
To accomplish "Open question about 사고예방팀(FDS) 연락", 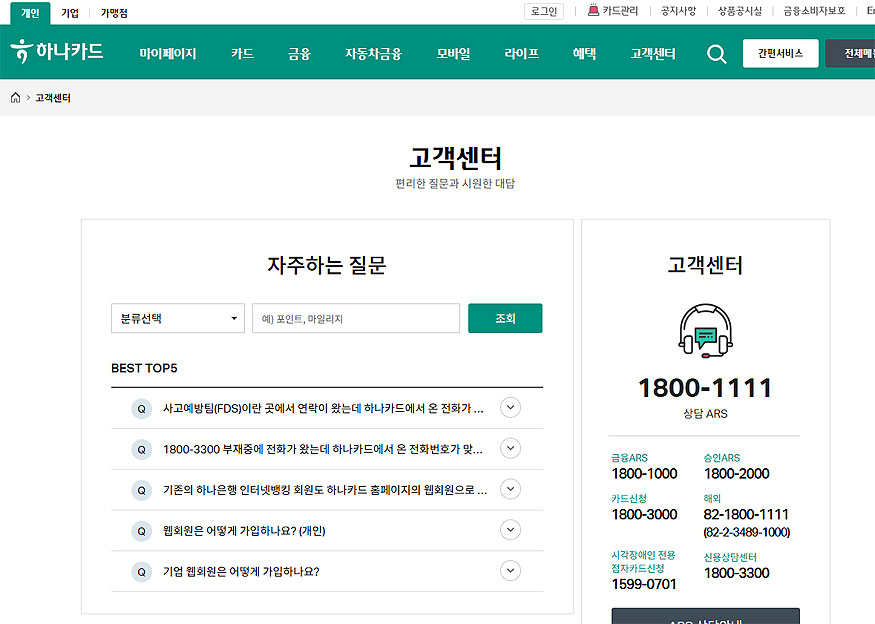I will (x=323, y=409).
